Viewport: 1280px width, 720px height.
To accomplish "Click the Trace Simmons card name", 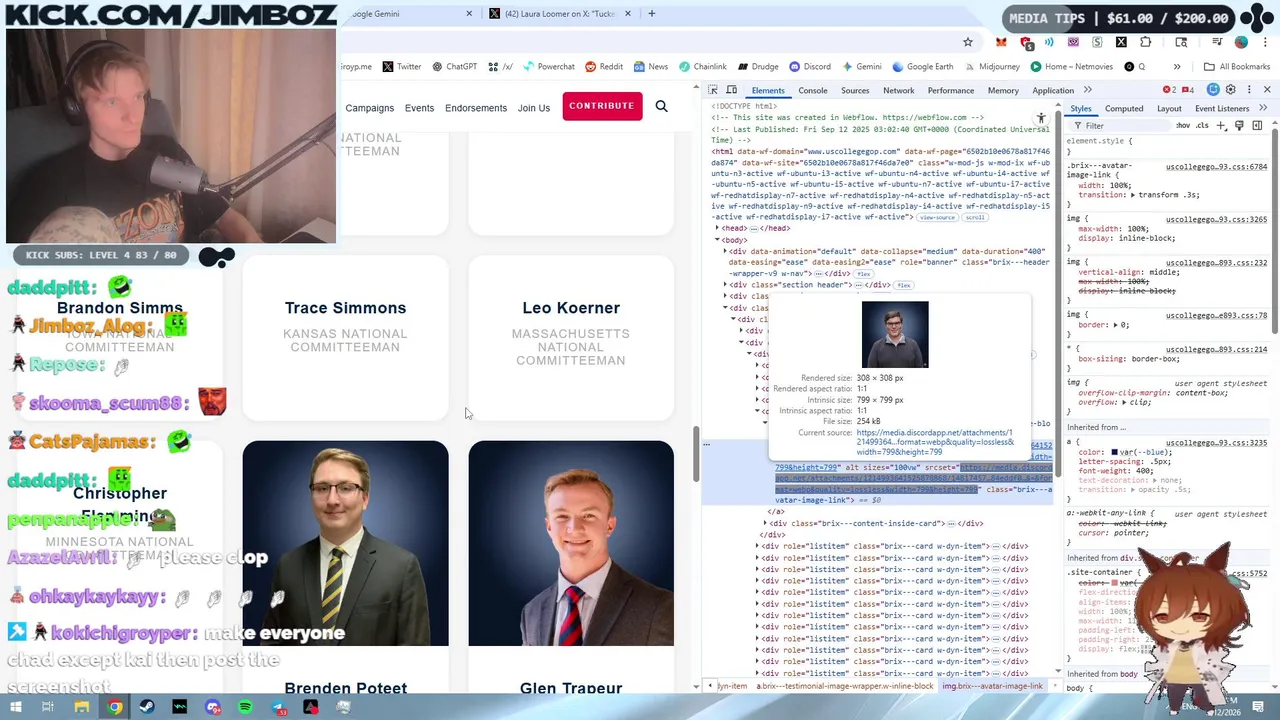I will pyautogui.click(x=345, y=308).
